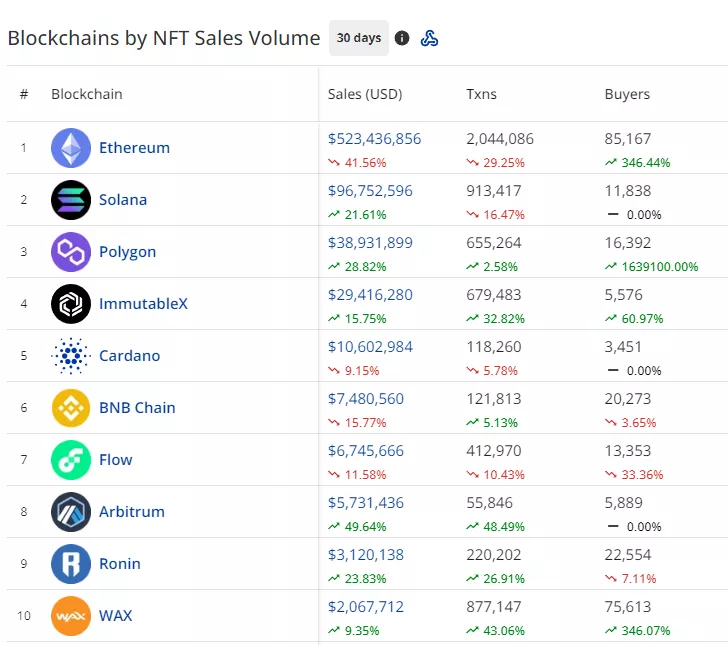Open the Polygon blockchain link
The height and width of the screenshot is (645, 728).
point(127,252)
